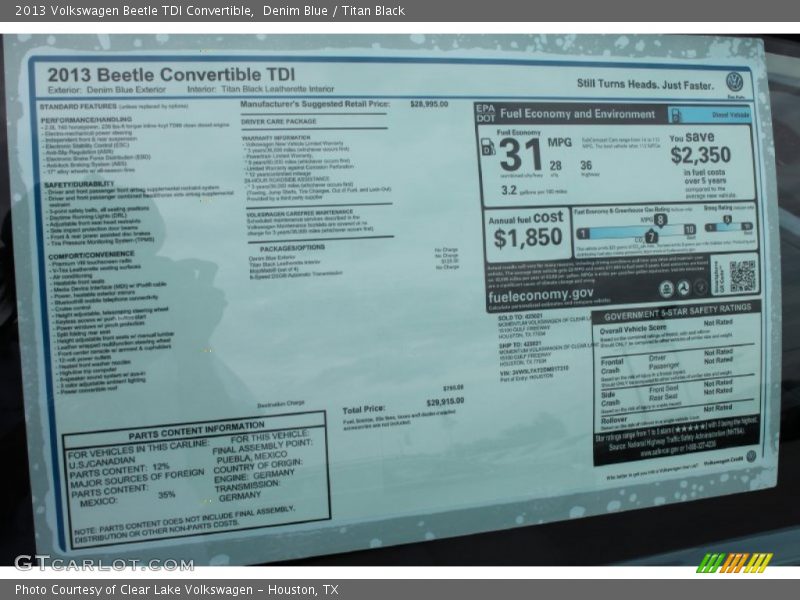This screenshot has width=800, height=600.
Task: Select the VW roundel on safety ratings panel
Action: click(751, 456)
